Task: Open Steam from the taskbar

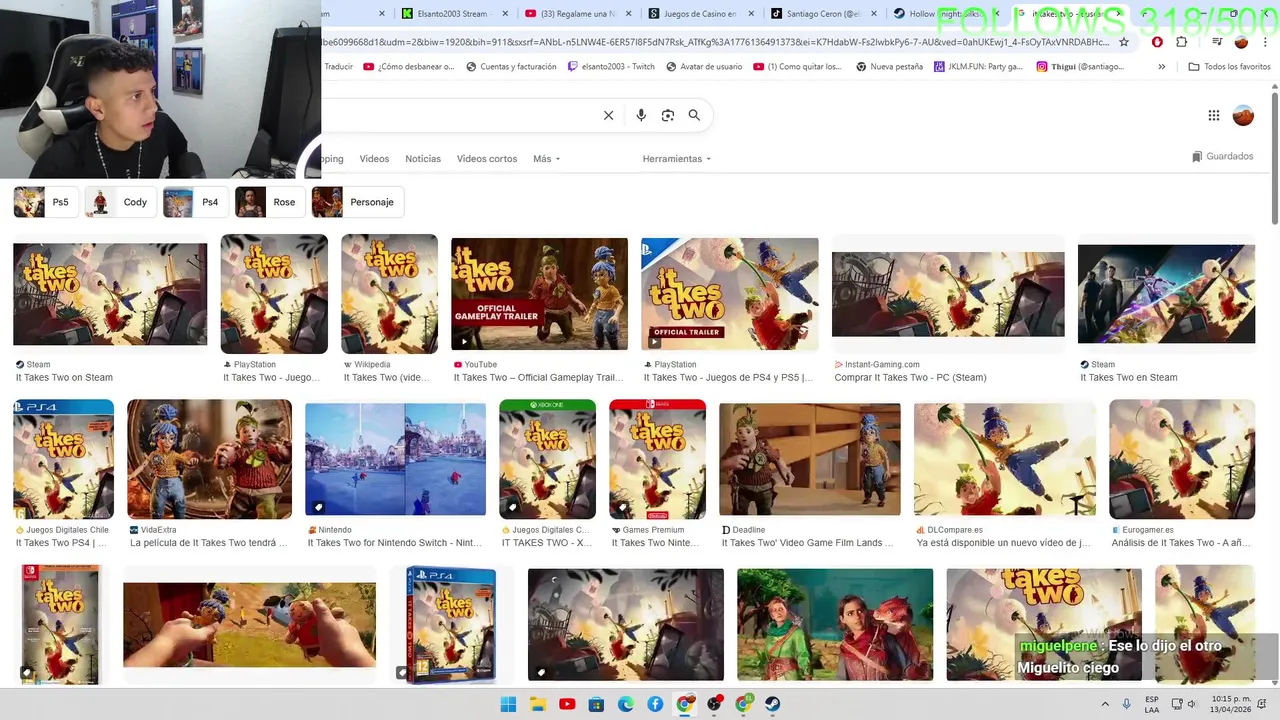Action: click(773, 704)
